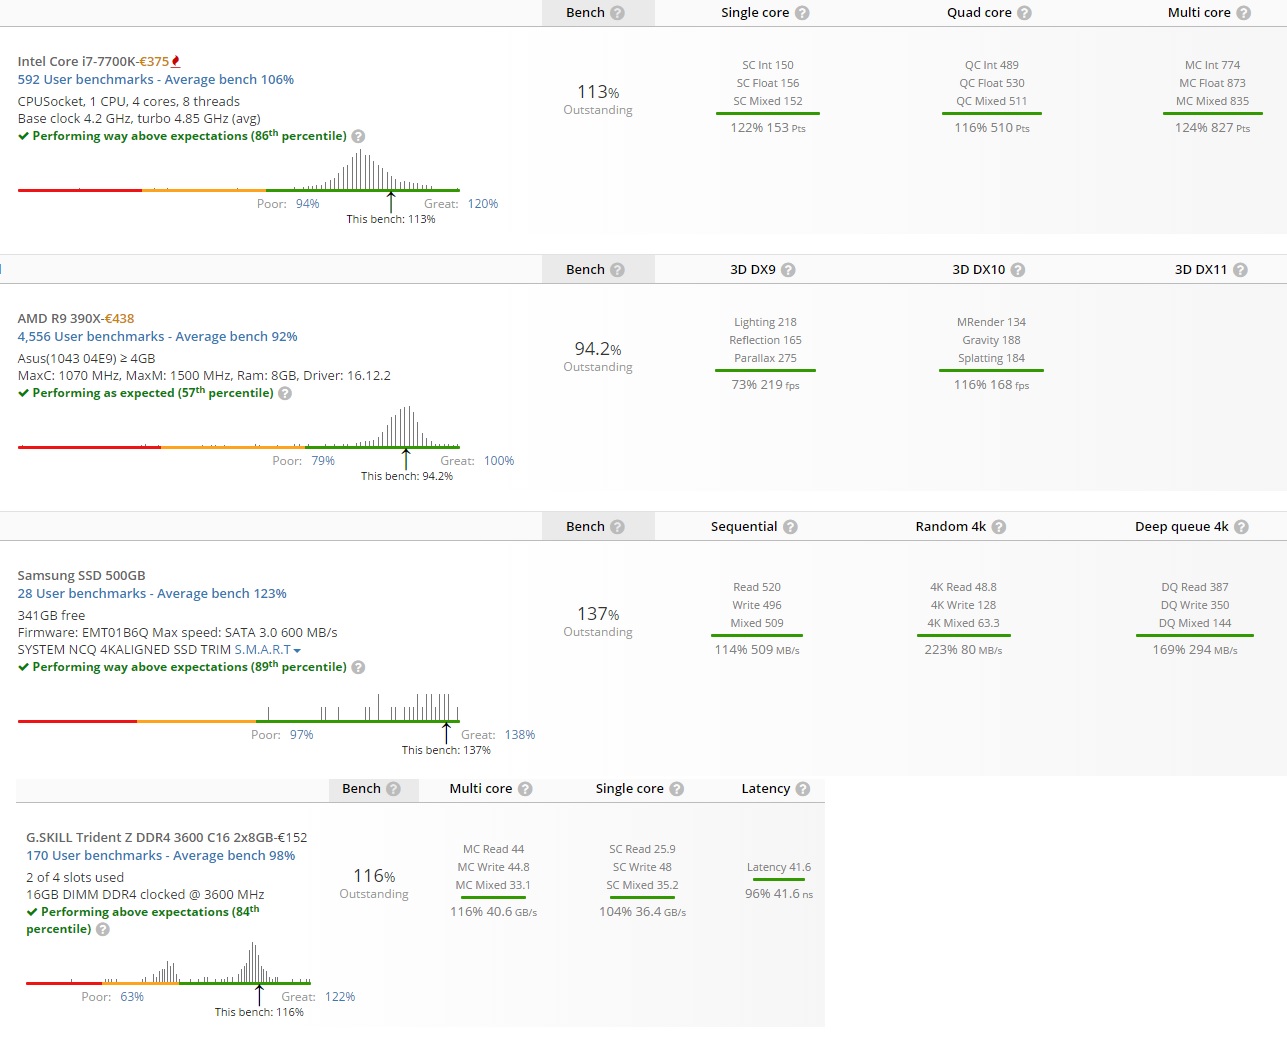Click help icon beside GPU Bench header

click(x=617, y=270)
